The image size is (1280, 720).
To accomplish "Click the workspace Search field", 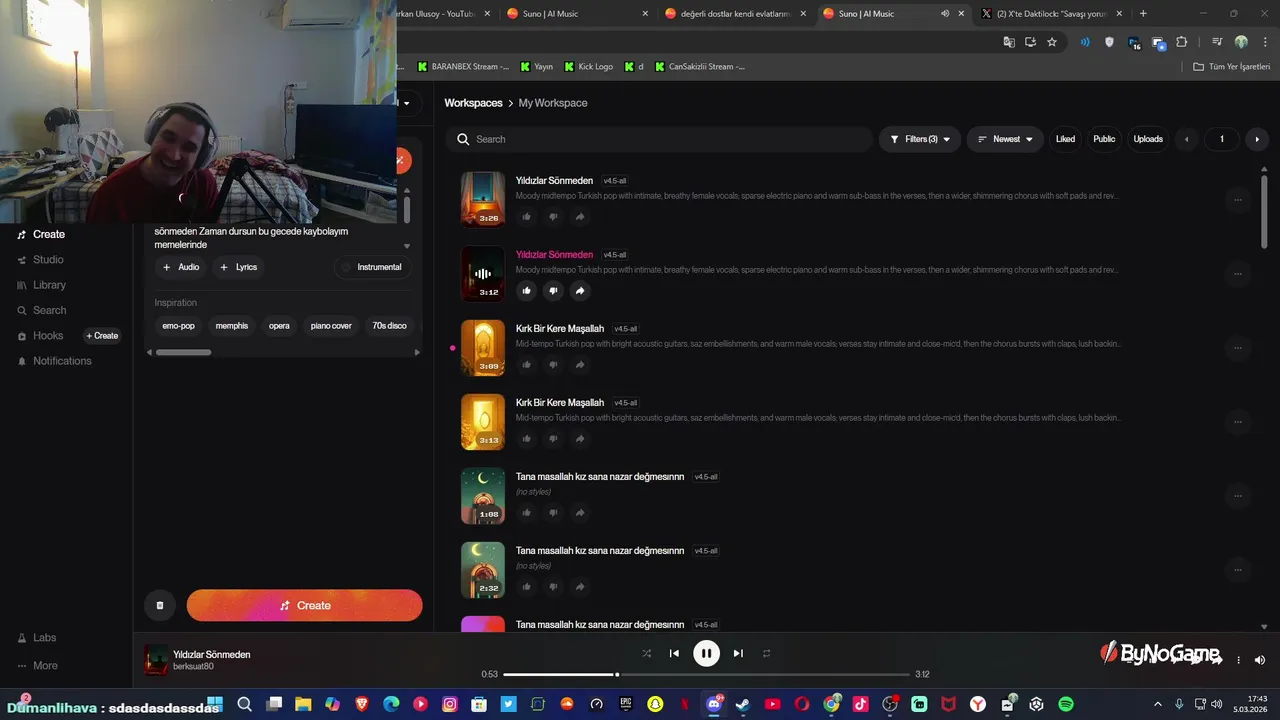I will point(660,139).
